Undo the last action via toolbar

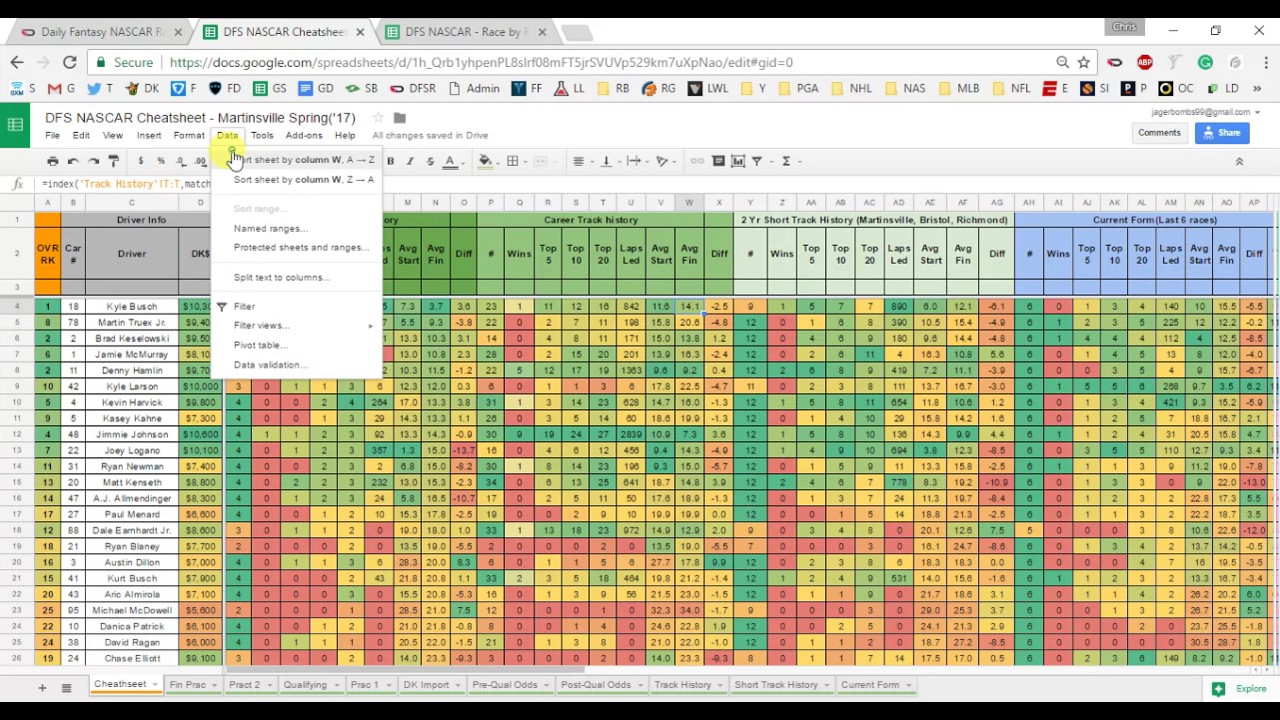coord(73,161)
